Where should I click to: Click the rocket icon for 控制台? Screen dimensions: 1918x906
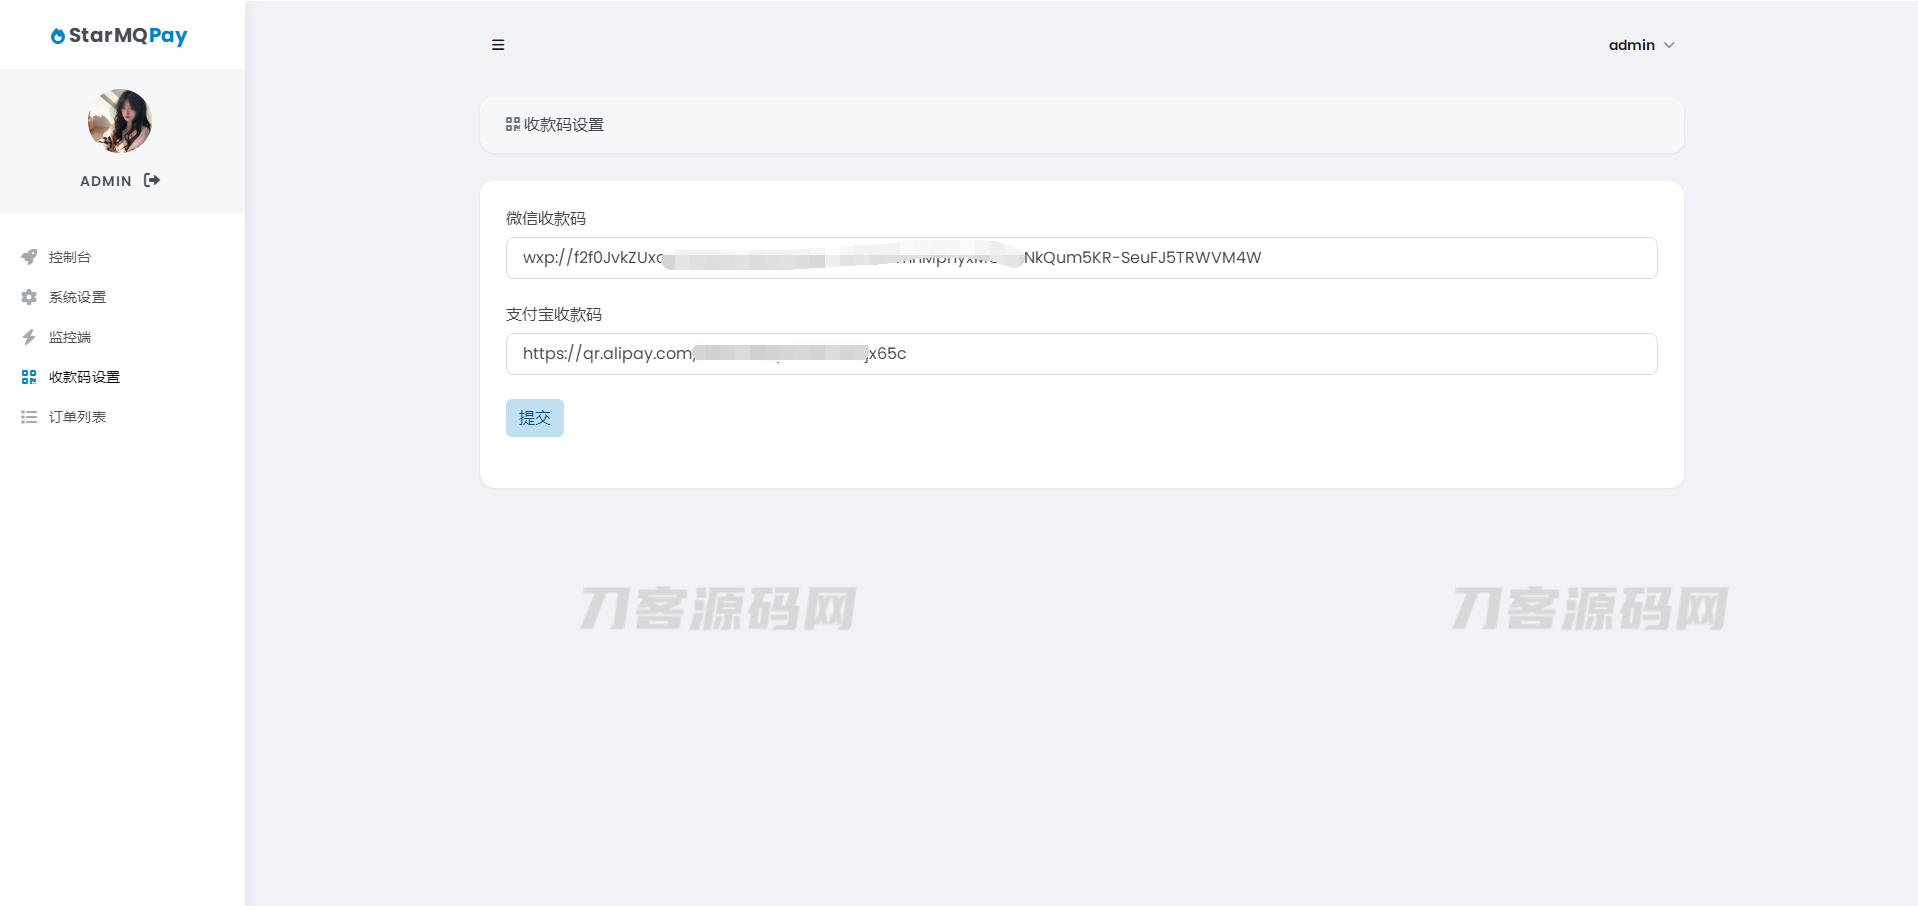point(29,257)
